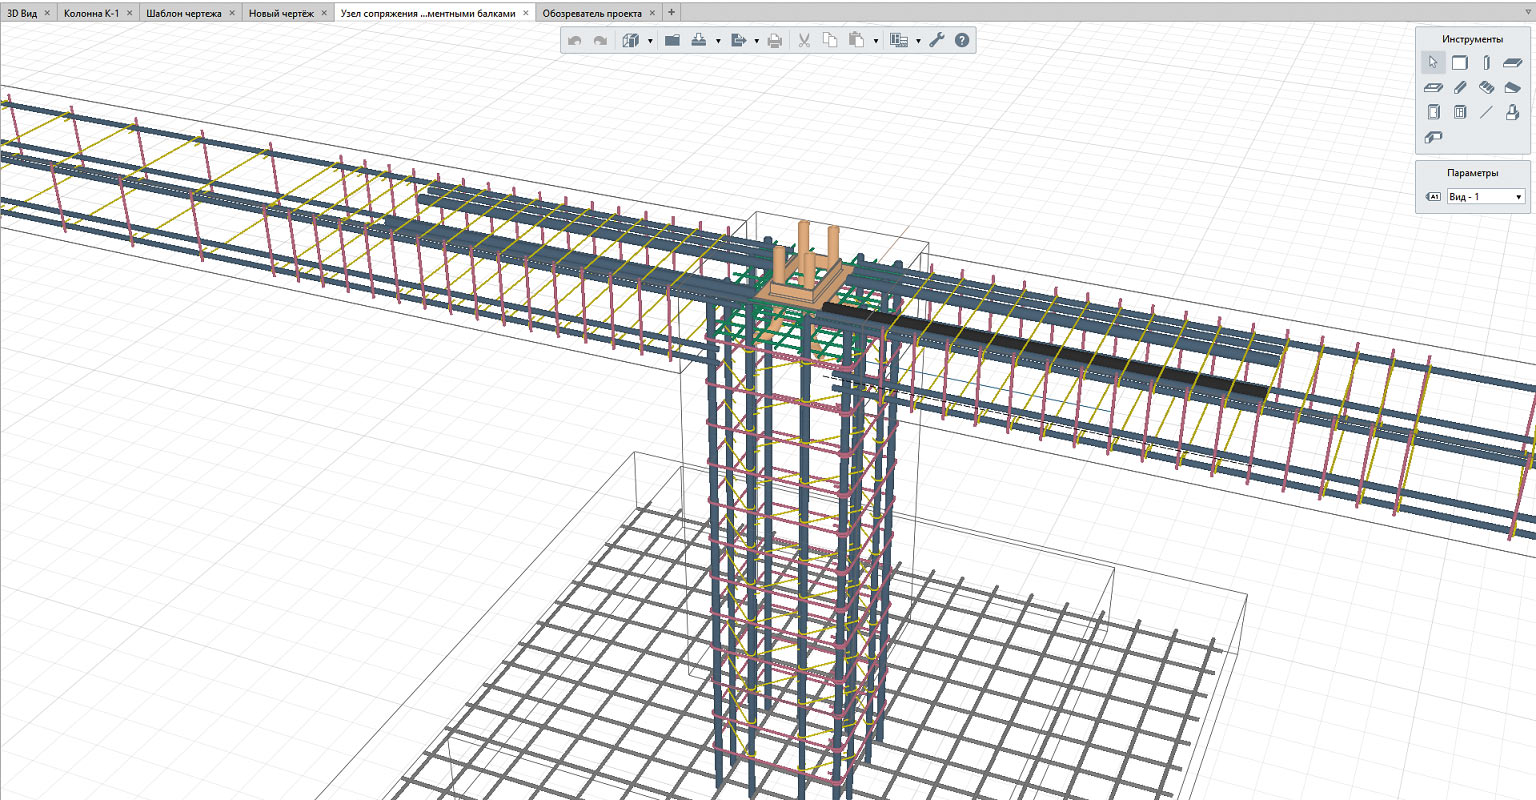1536x800 pixels.
Task: Select the beam tool in Инструменты
Action: 1459,88
